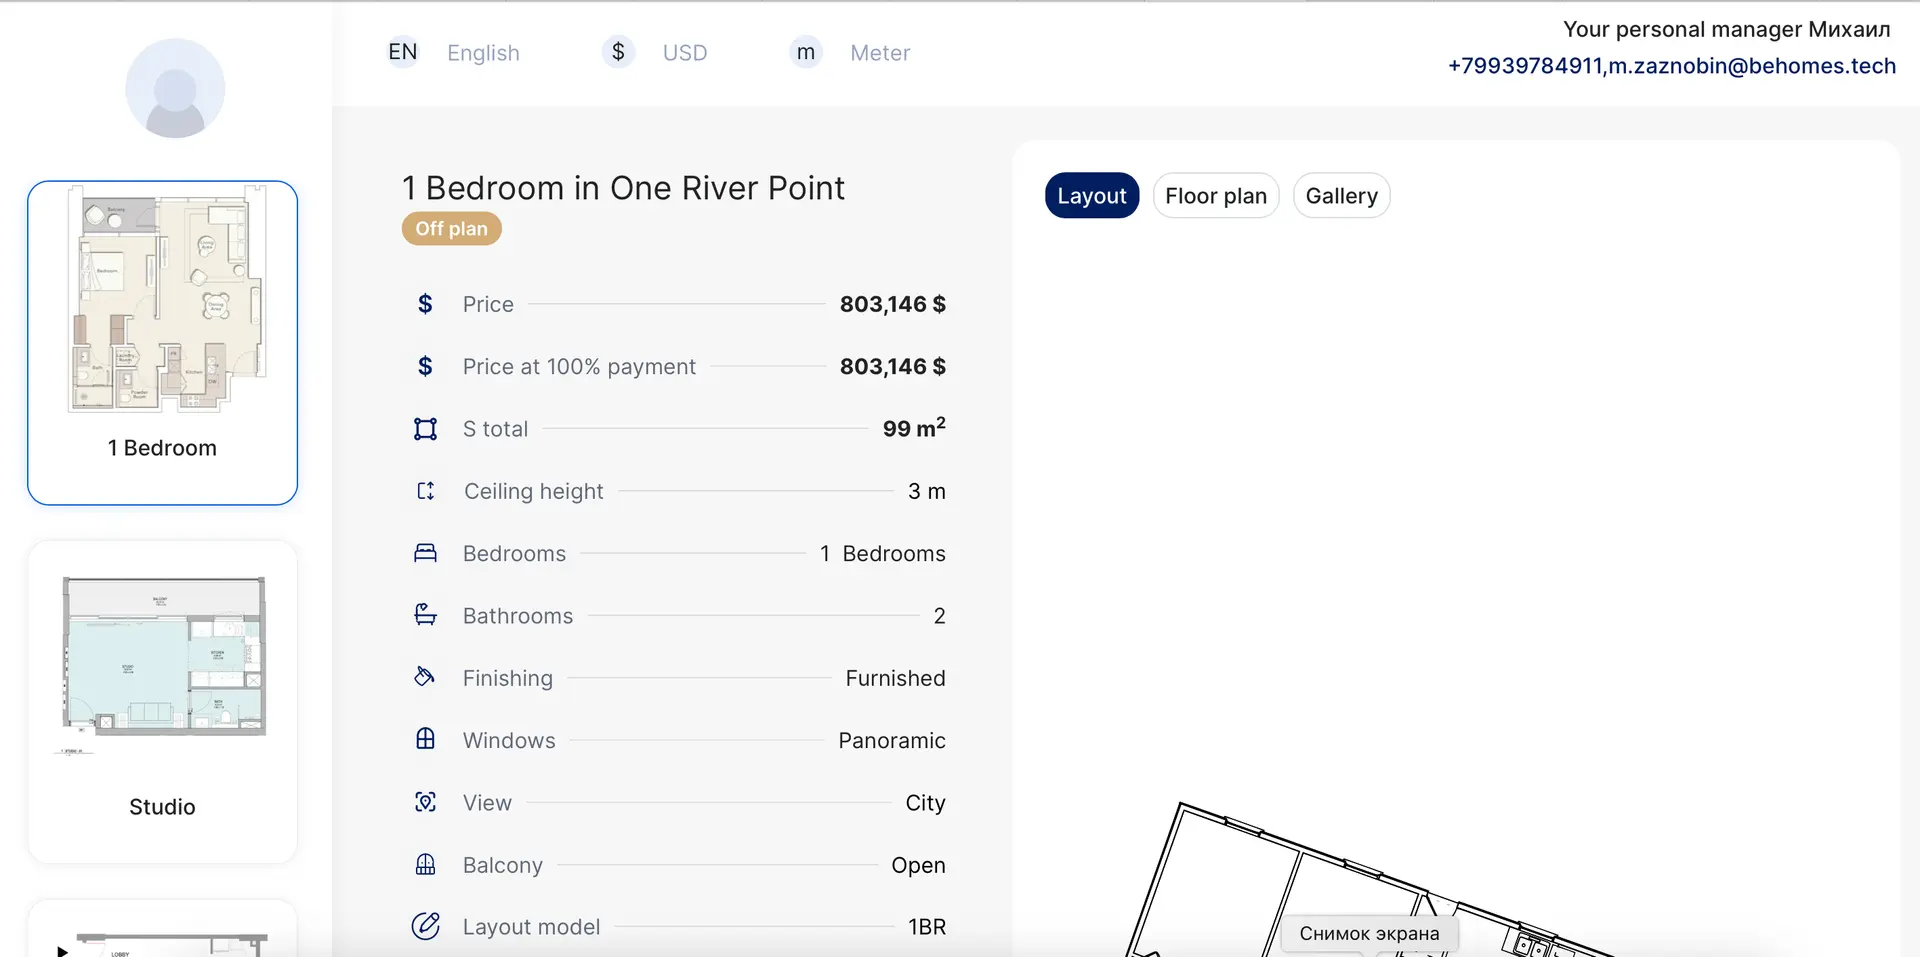
Task: Click the window icon beside Windows
Action: pyautogui.click(x=425, y=739)
